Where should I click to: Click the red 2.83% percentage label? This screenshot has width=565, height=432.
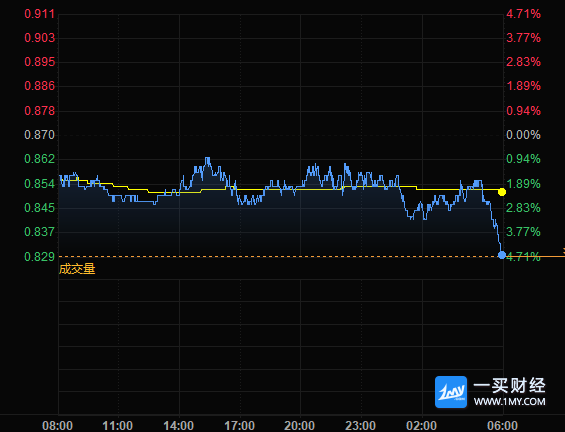pos(523,62)
